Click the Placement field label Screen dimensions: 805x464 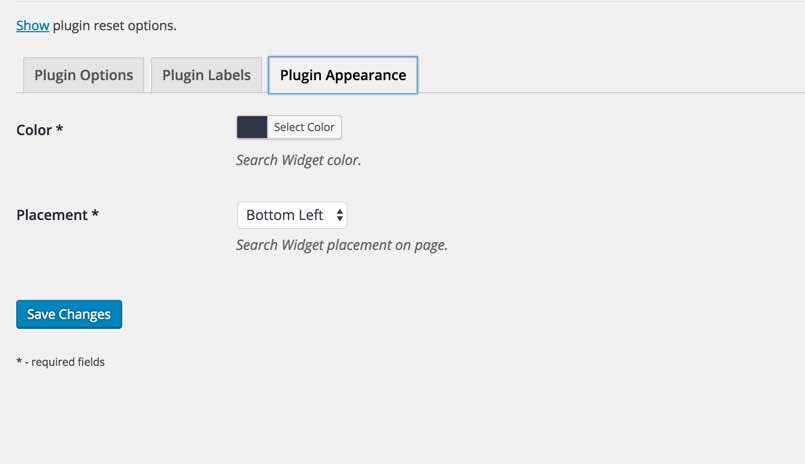click(52, 215)
